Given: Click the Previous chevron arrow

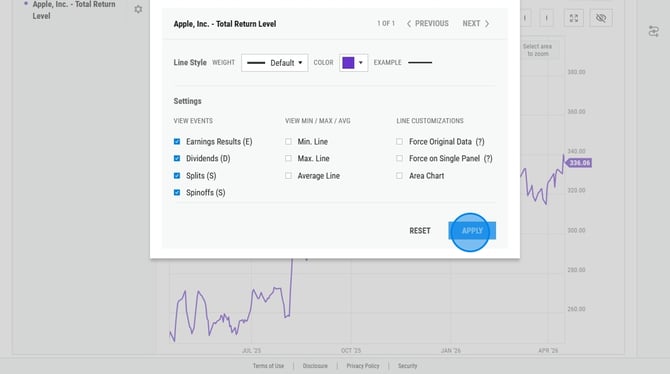Looking at the screenshot, I should [x=409, y=24].
